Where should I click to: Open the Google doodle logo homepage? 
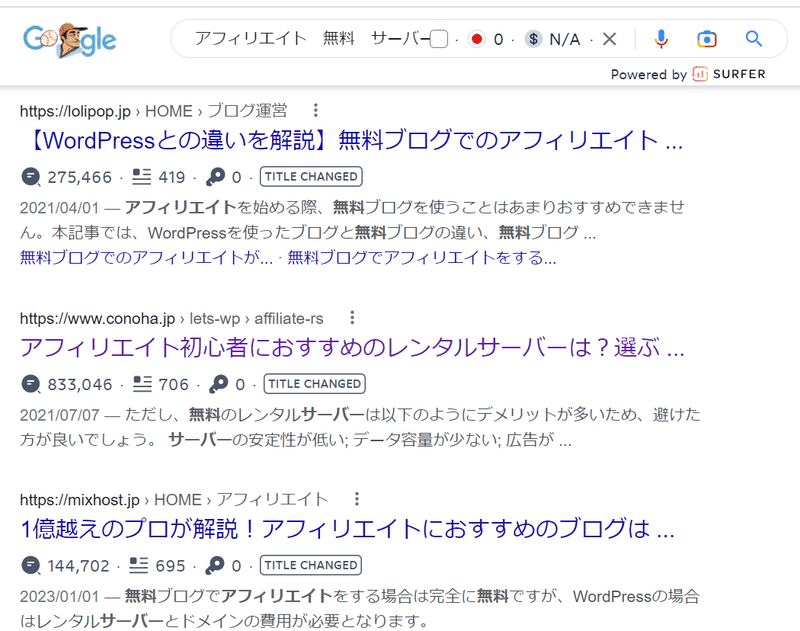click(x=70, y=39)
